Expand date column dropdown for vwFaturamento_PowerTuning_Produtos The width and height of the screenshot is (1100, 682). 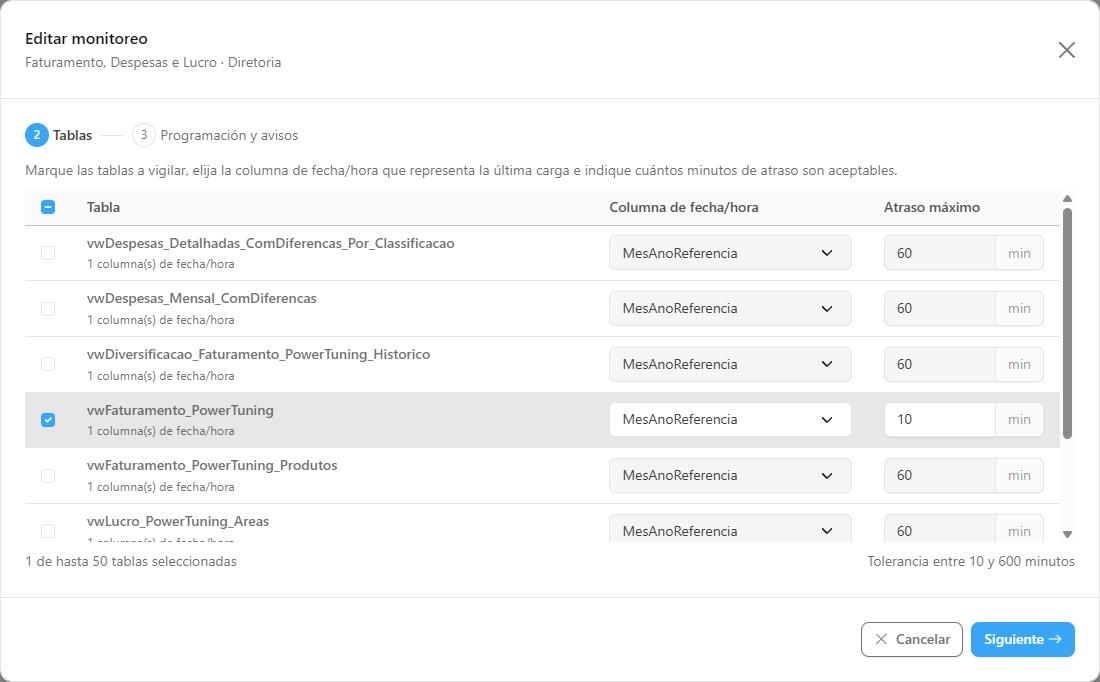point(730,476)
